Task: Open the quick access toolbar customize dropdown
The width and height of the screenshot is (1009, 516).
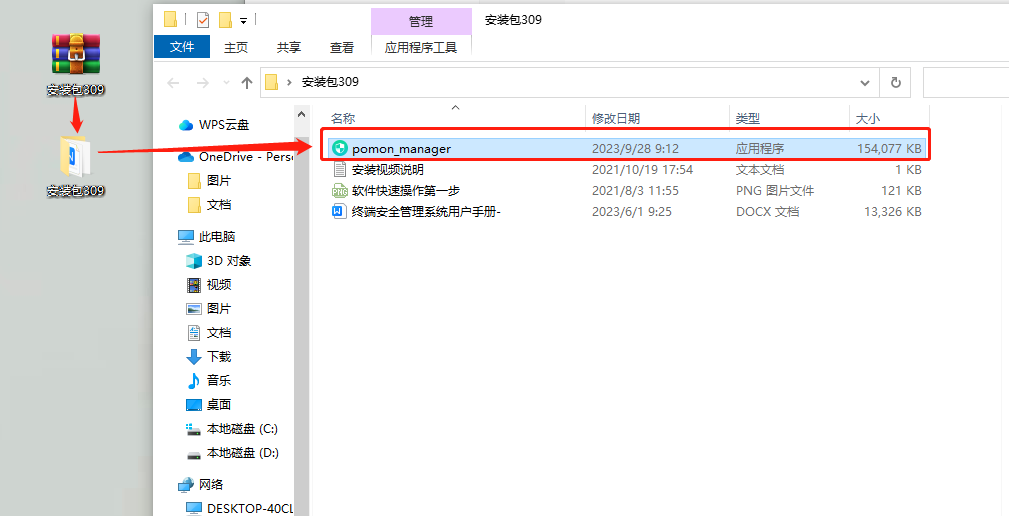Action: click(243, 21)
